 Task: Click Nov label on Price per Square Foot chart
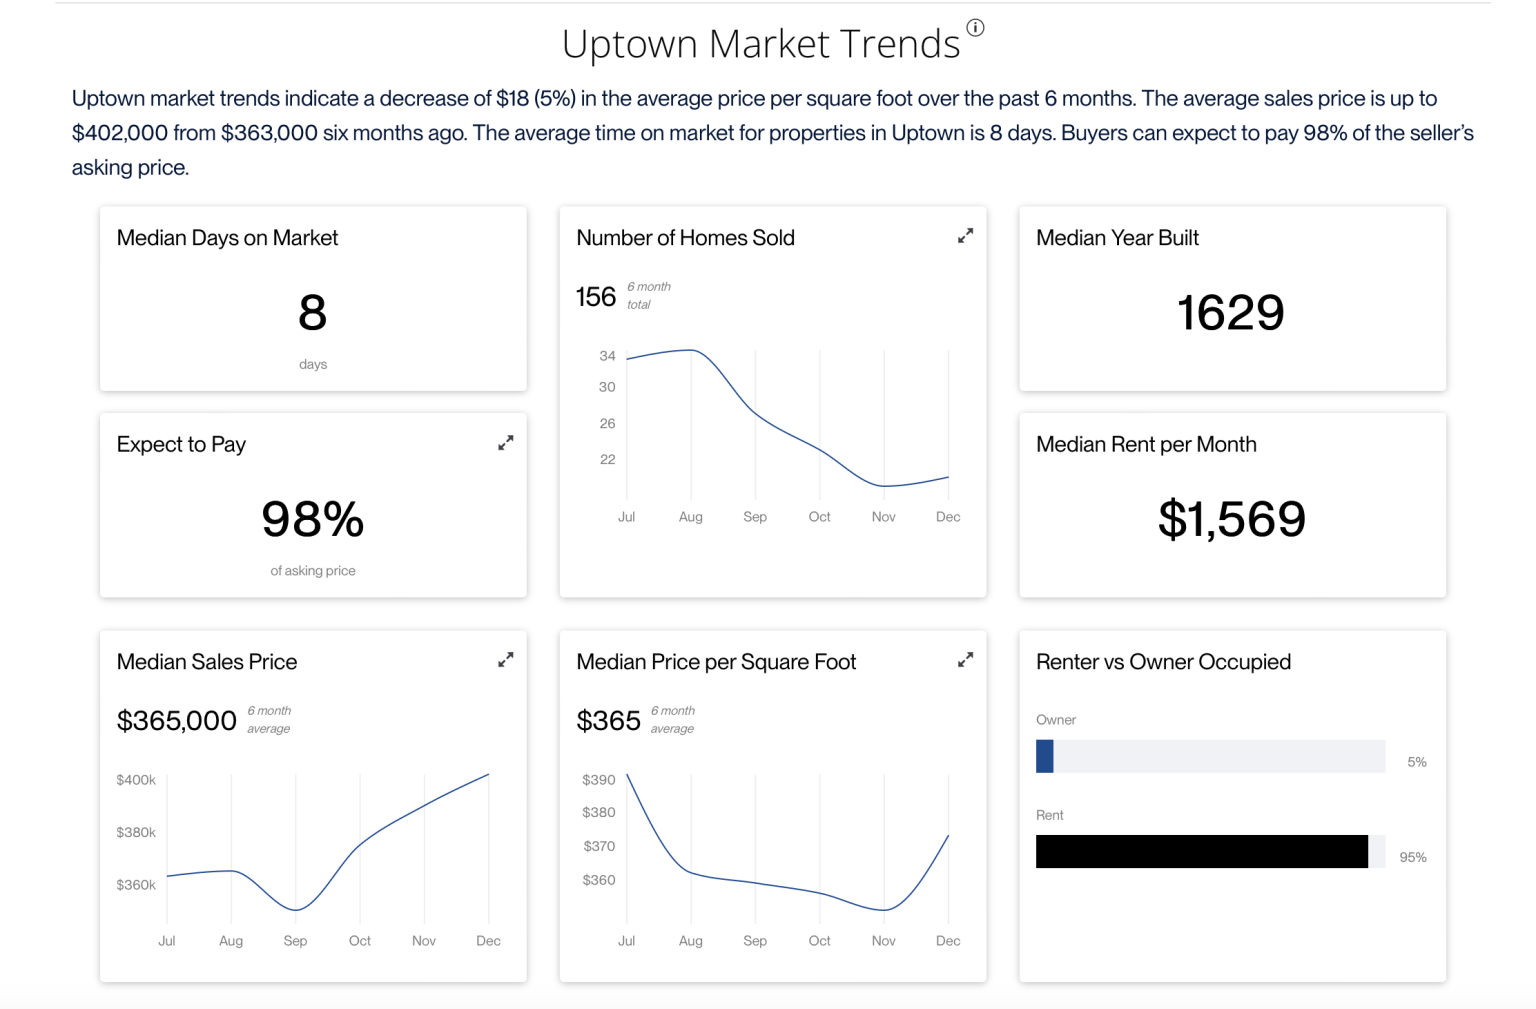click(884, 941)
